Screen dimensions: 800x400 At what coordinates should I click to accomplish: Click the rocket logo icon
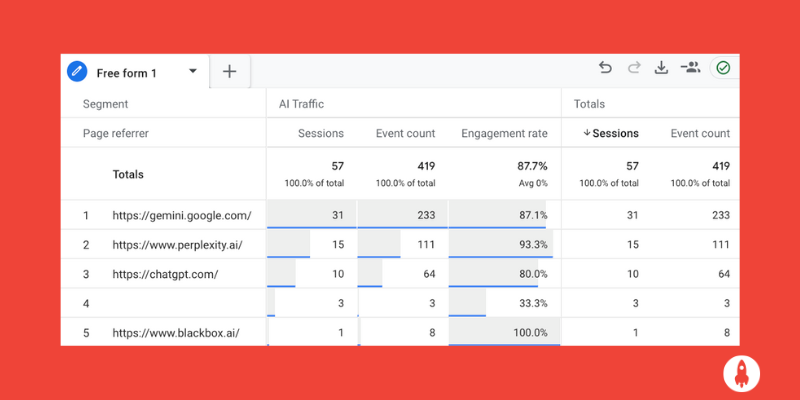pos(742,373)
